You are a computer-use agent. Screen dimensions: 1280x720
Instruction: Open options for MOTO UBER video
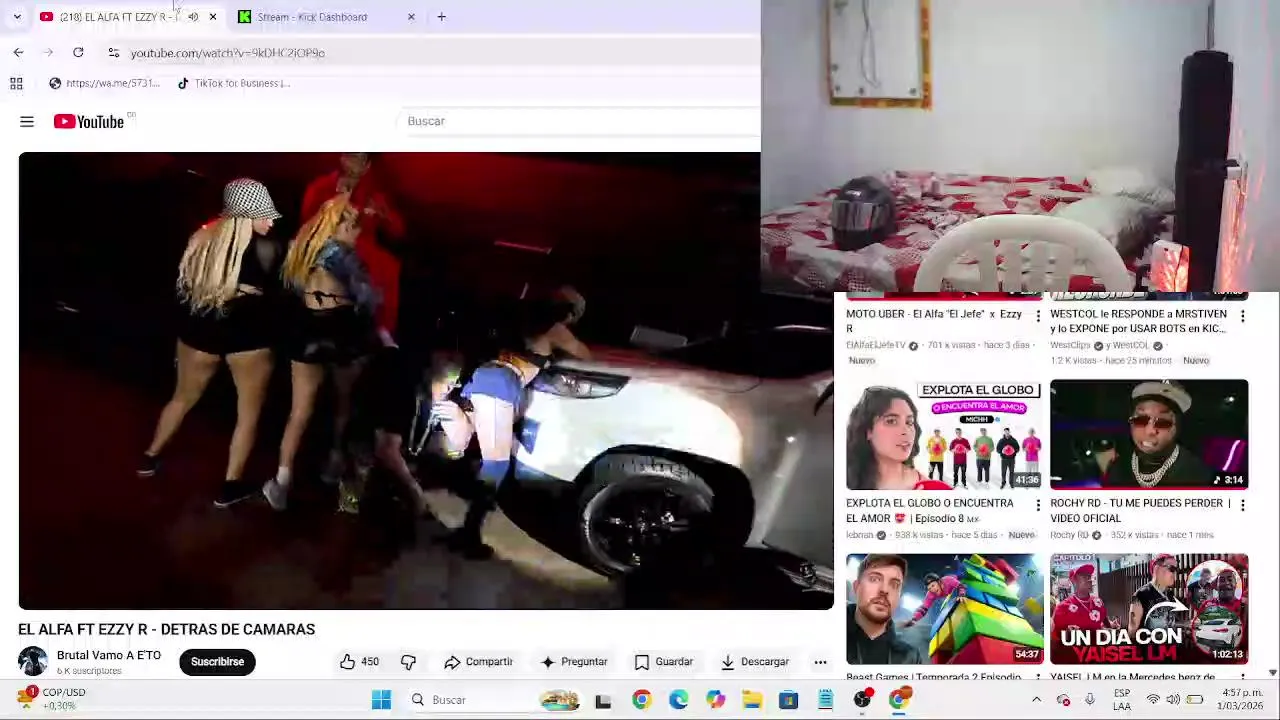coord(1037,317)
